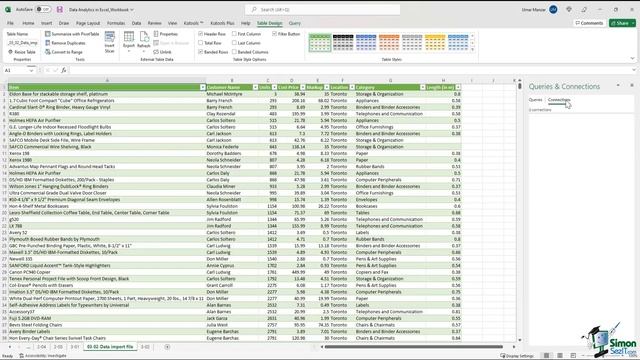640x360 pixels.
Task: Click Accessibility Investigate status item
Action: 43,356
